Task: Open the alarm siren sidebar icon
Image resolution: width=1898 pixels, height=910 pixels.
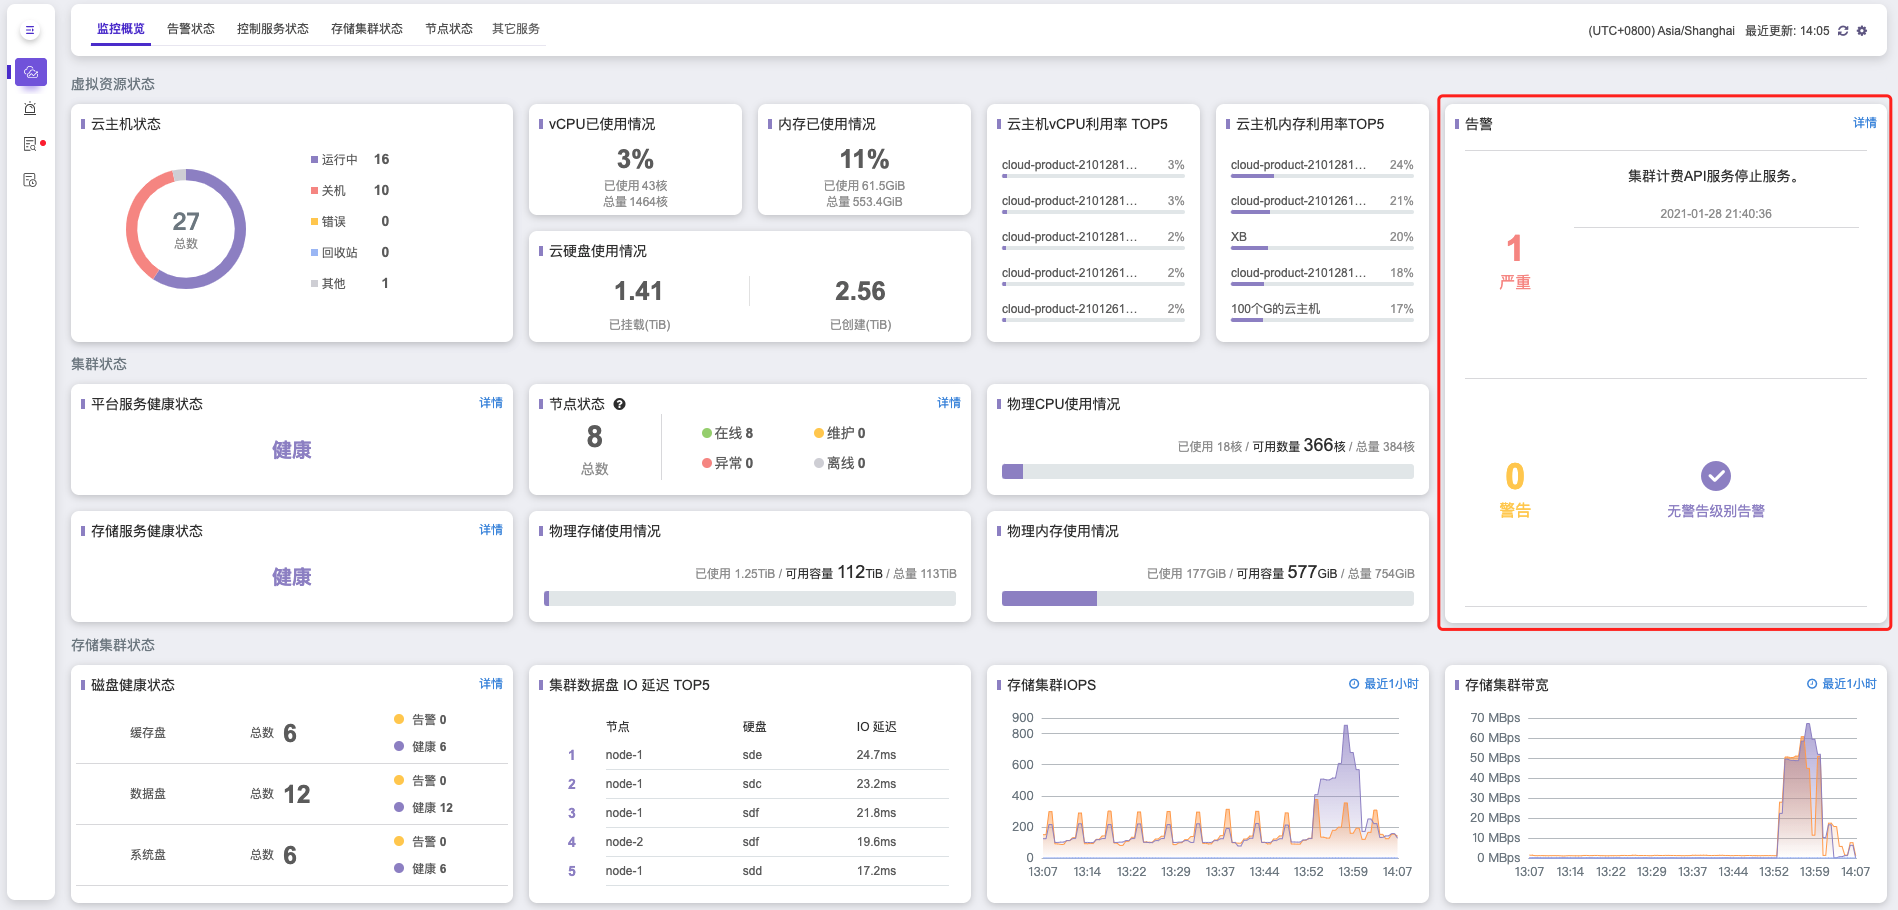Action: coord(30,108)
